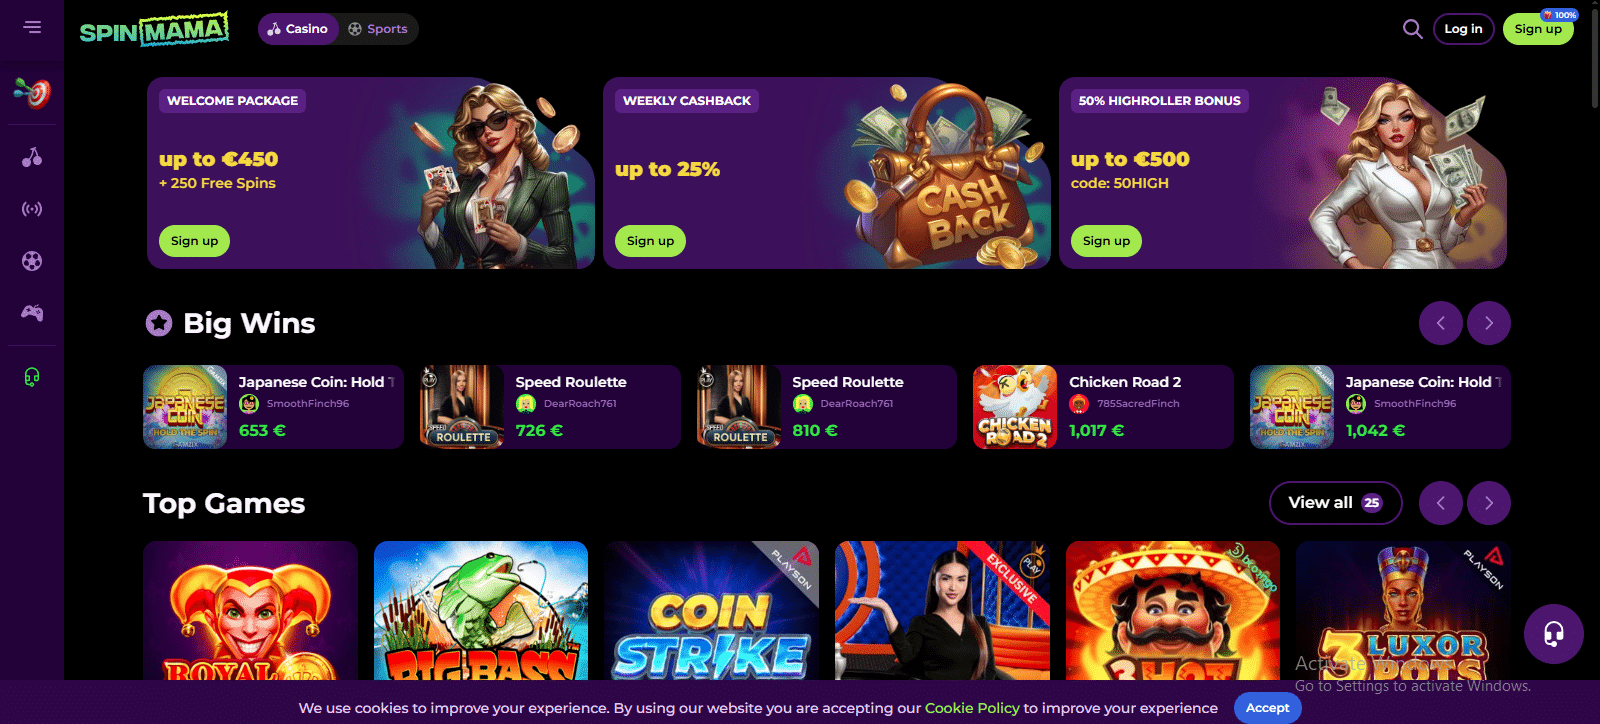Switch to the Casino tab
The image size is (1600, 724).
pyautogui.click(x=298, y=29)
